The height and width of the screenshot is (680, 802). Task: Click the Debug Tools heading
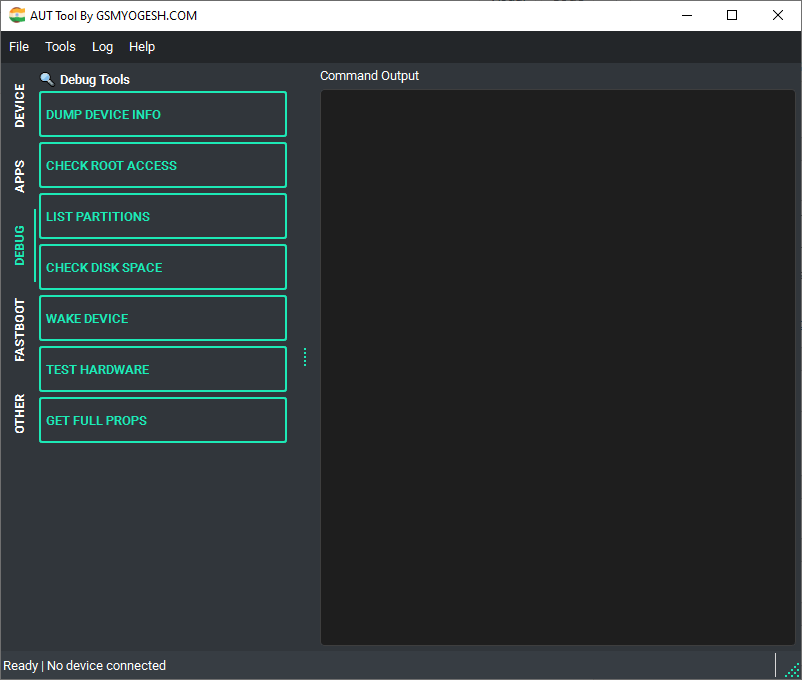coord(95,80)
